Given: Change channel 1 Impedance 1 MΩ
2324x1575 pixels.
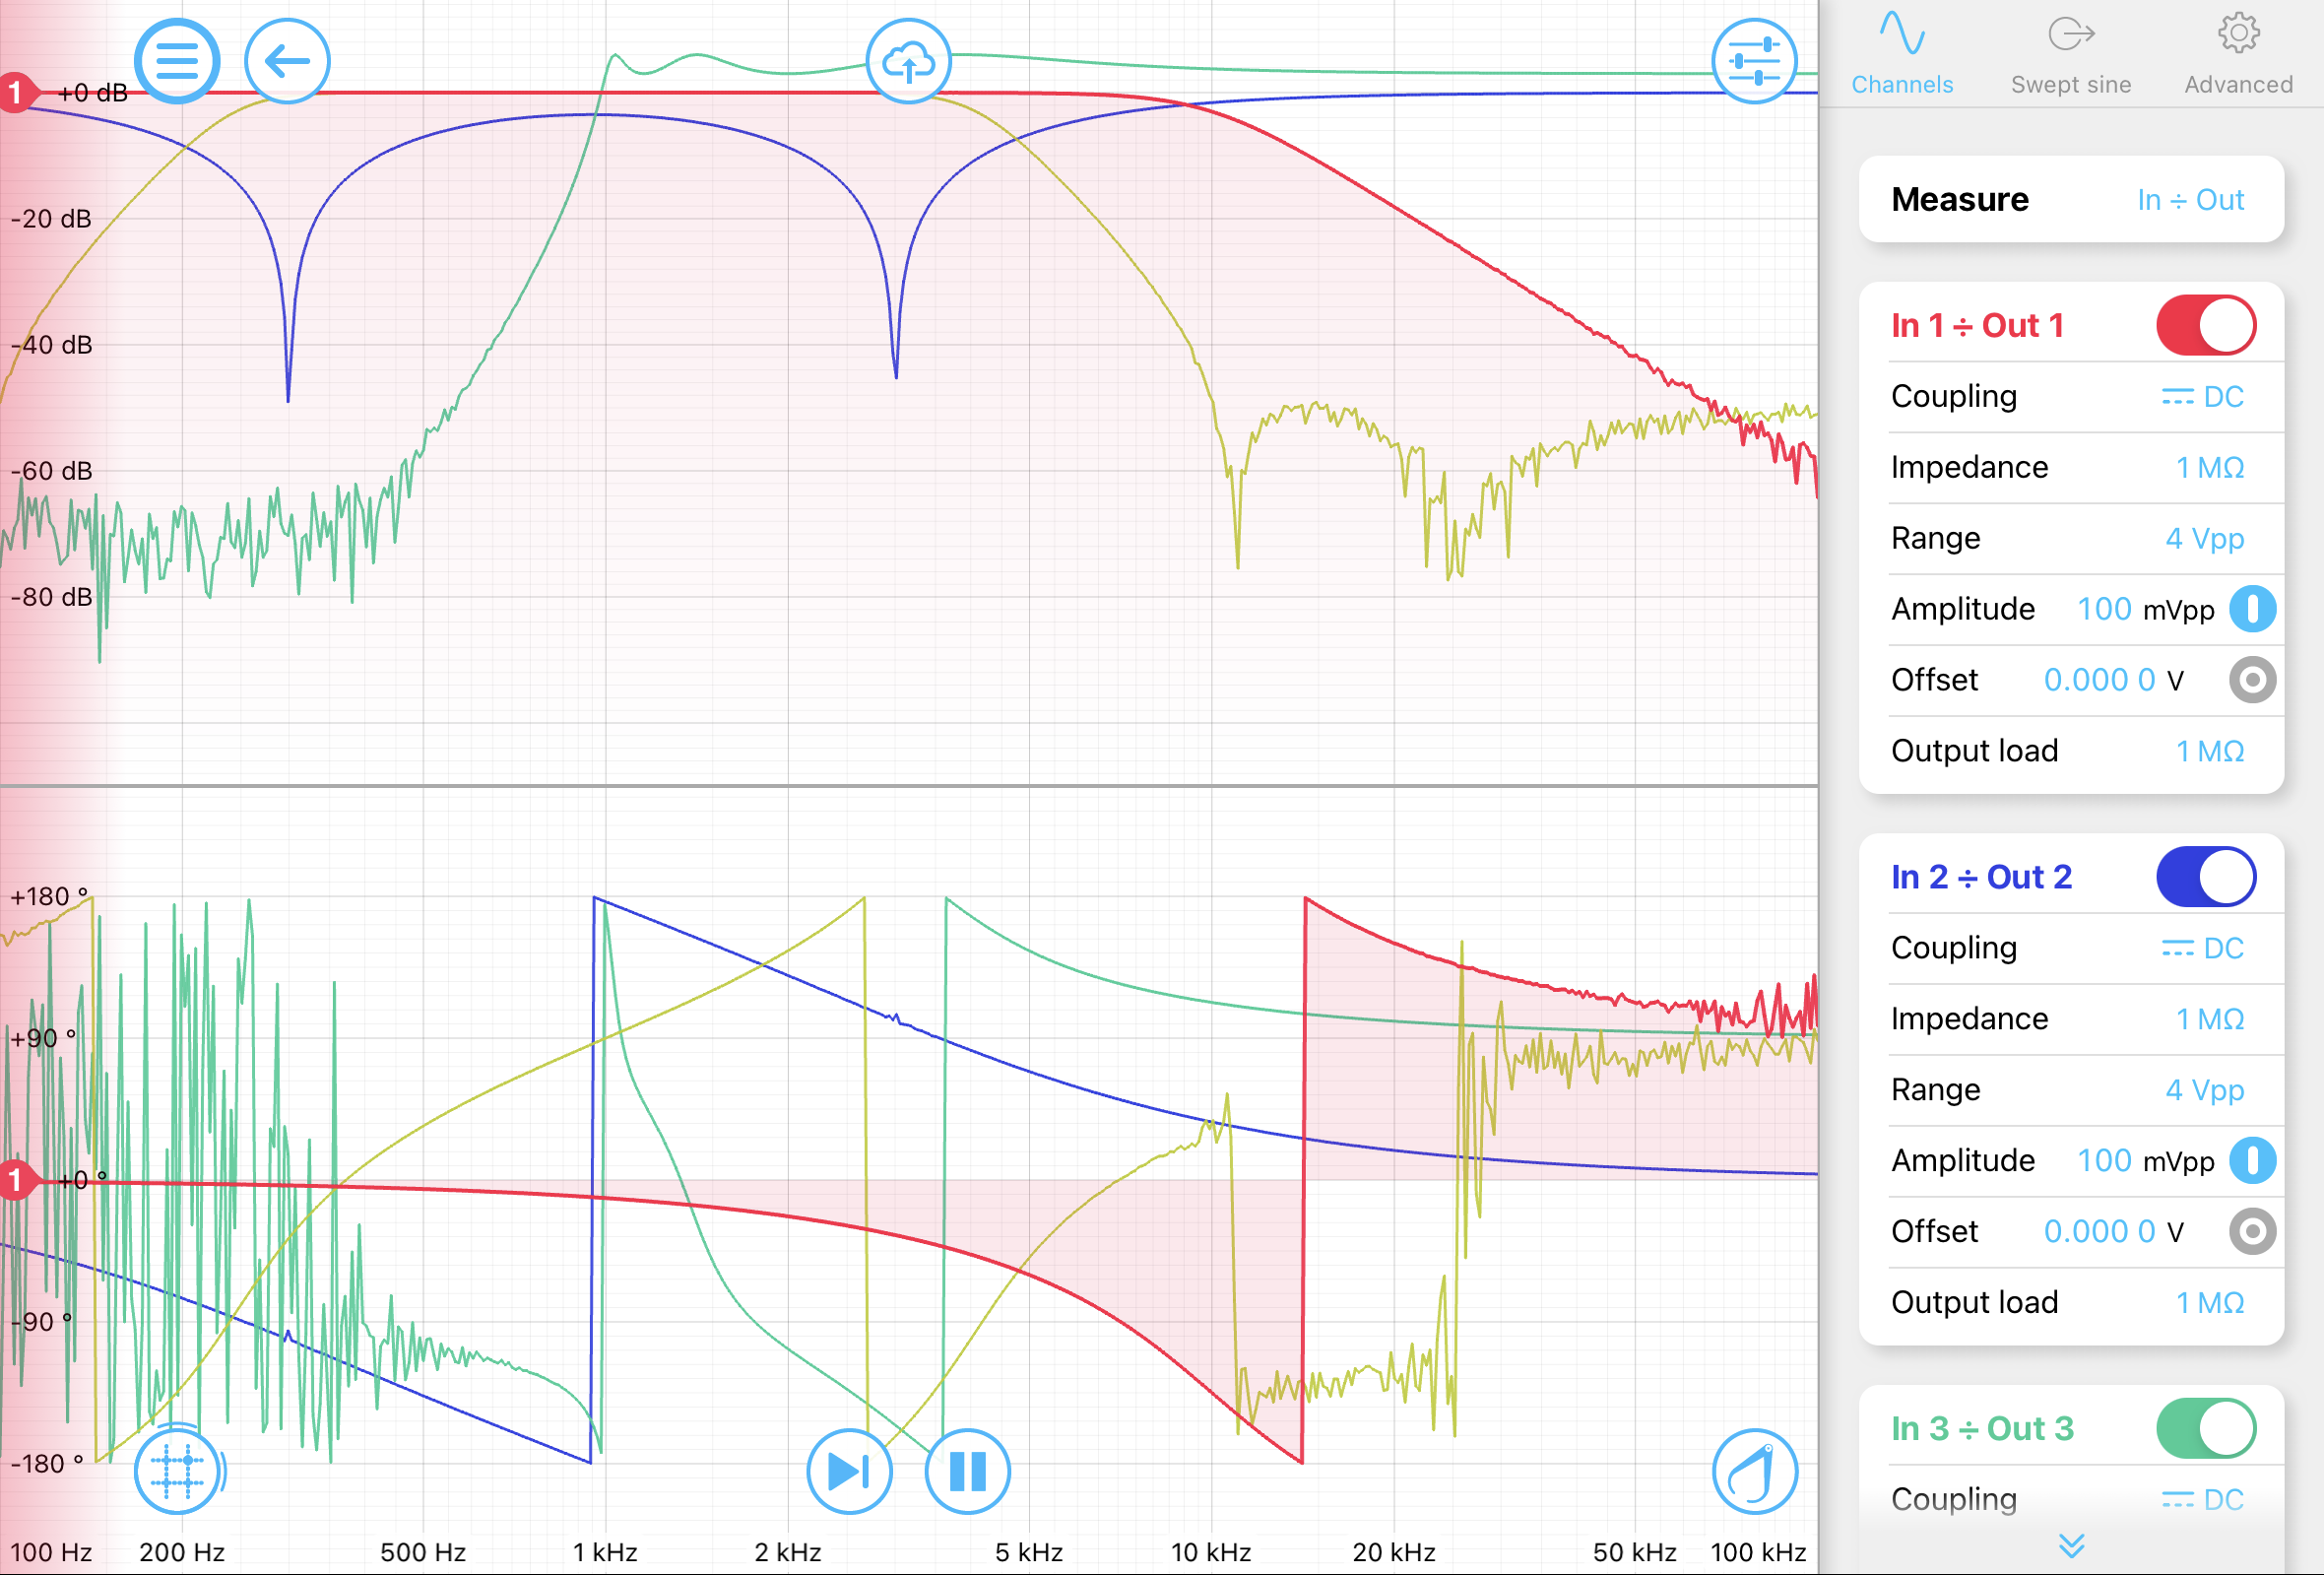Looking at the screenshot, I should (x=2071, y=467).
